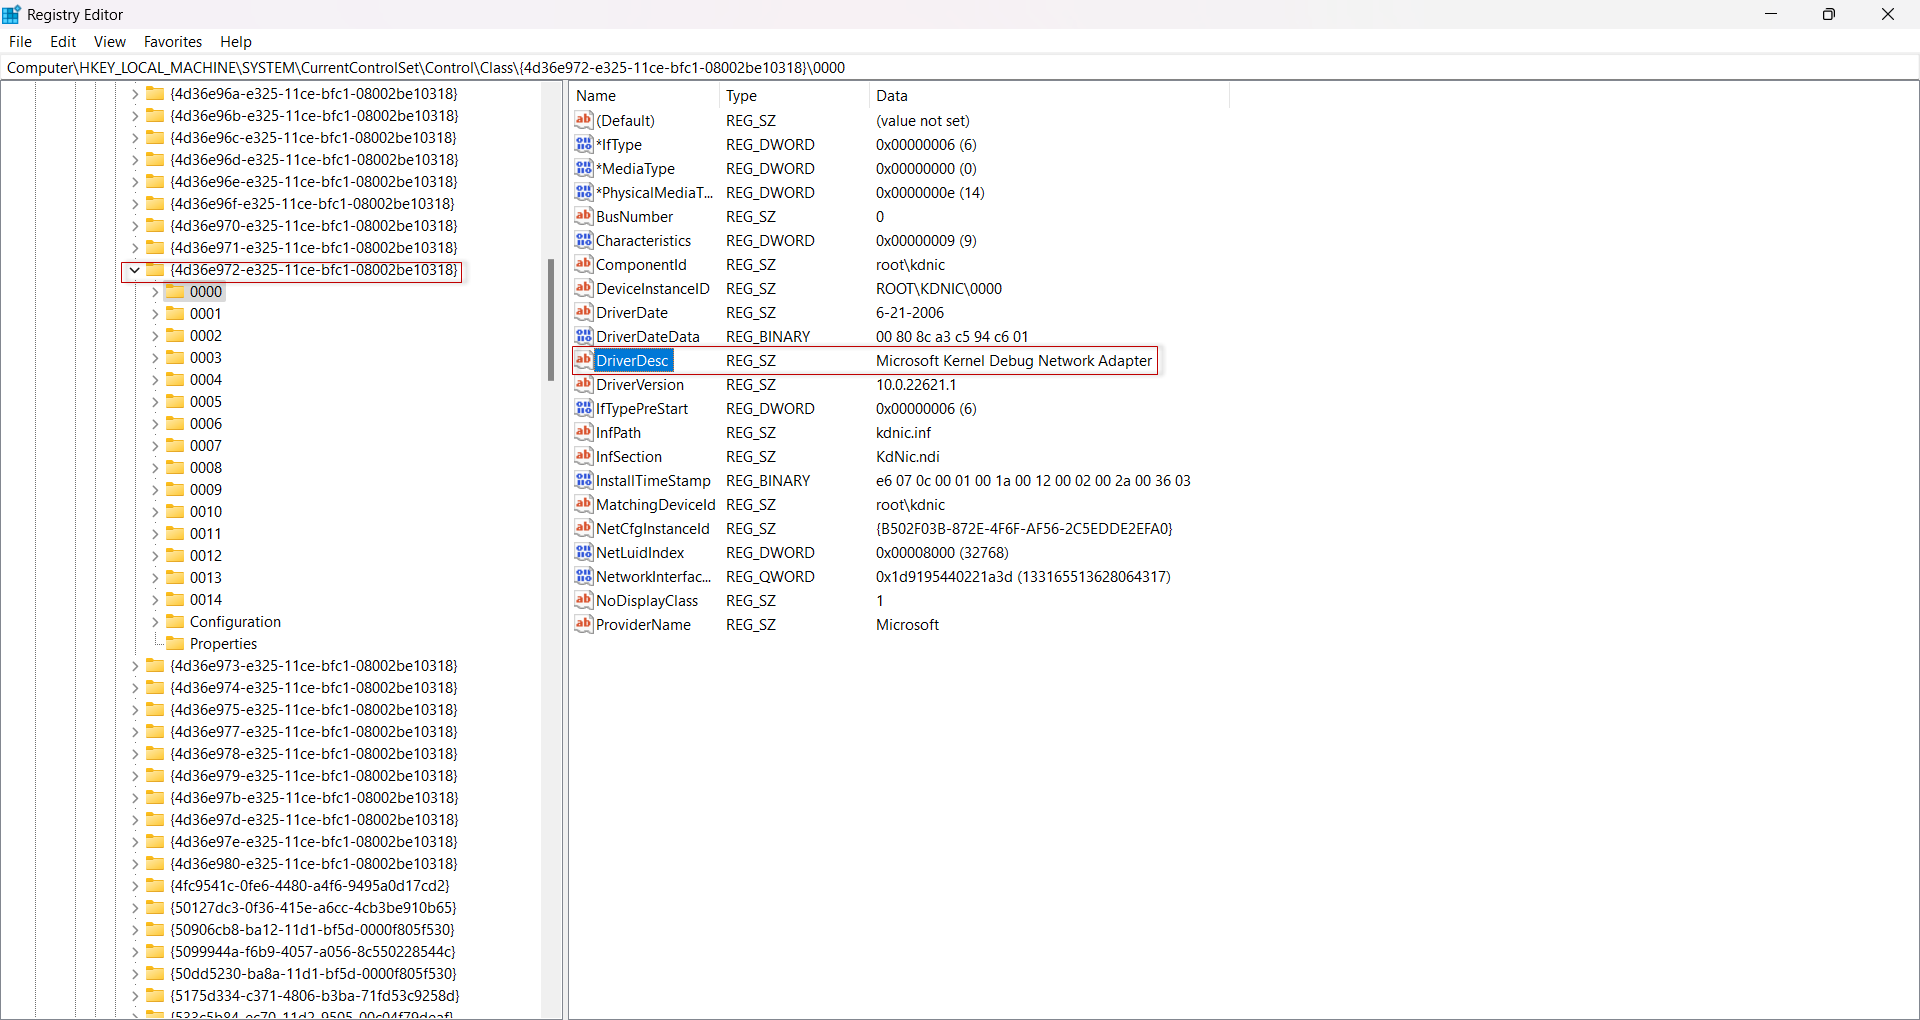Select the NoDisplayClass value entry
Image resolution: width=1920 pixels, height=1020 pixels.
tap(645, 600)
